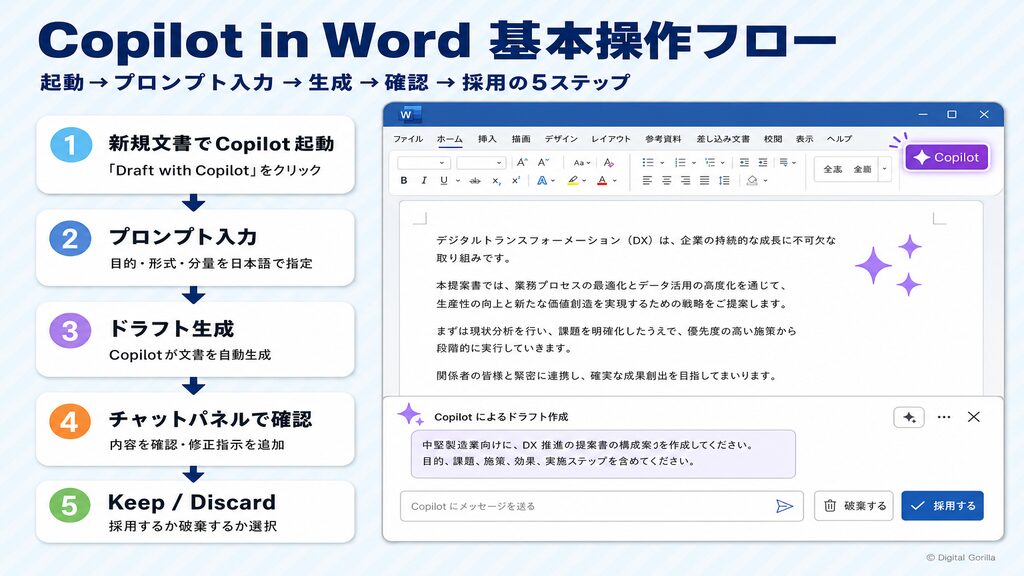1024x576 pixels.
Task: Switch to the 校閲 tab
Action: coord(773,139)
